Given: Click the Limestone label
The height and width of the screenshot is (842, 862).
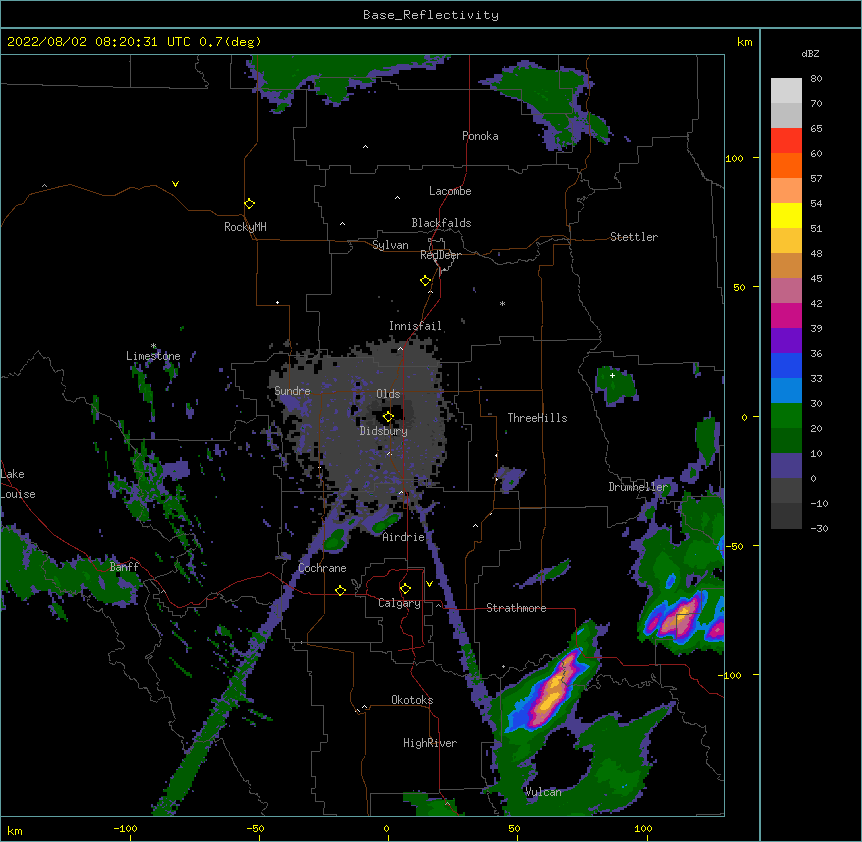Looking at the screenshot, I should 153,356.
